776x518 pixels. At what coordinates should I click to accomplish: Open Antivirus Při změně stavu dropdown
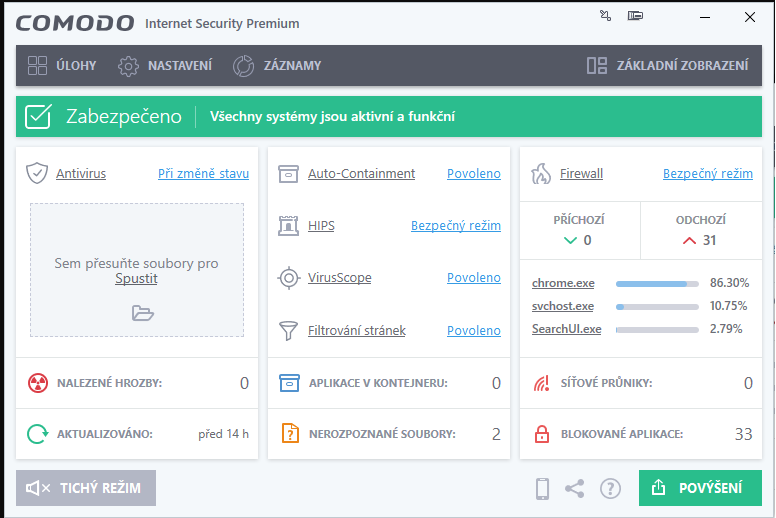(203, 173)
